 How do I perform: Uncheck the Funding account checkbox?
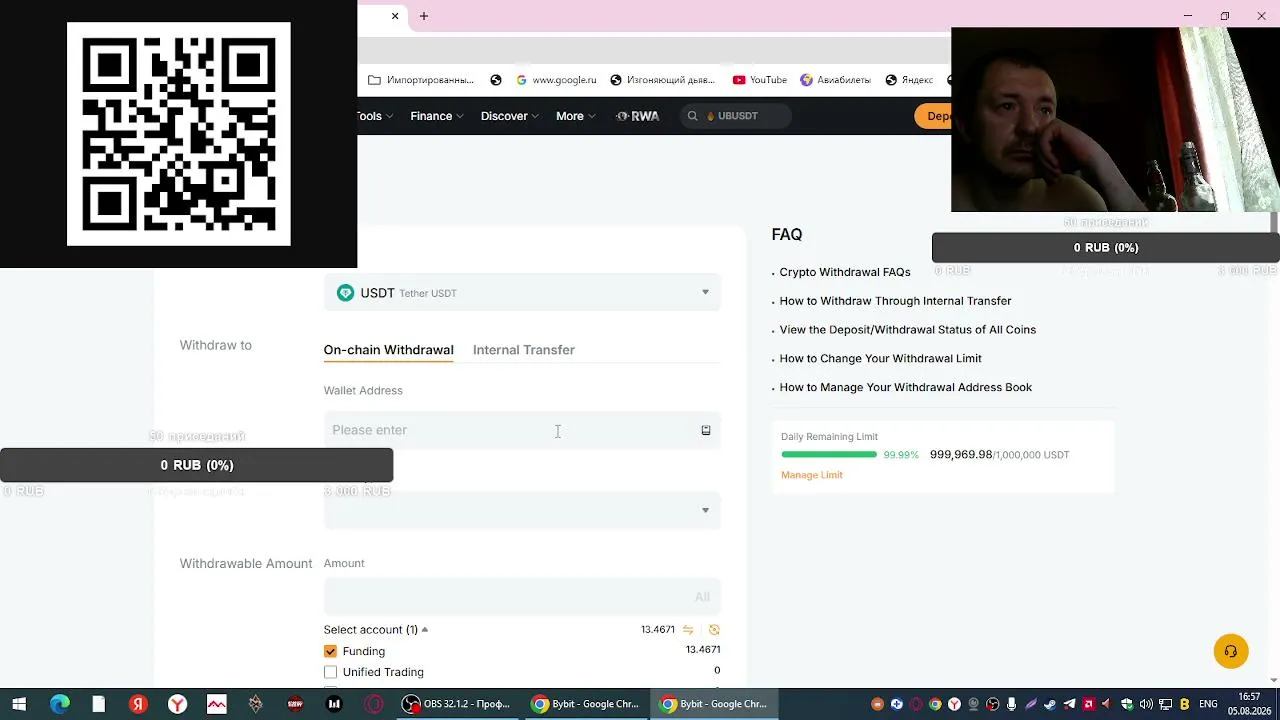pos(330,651)
